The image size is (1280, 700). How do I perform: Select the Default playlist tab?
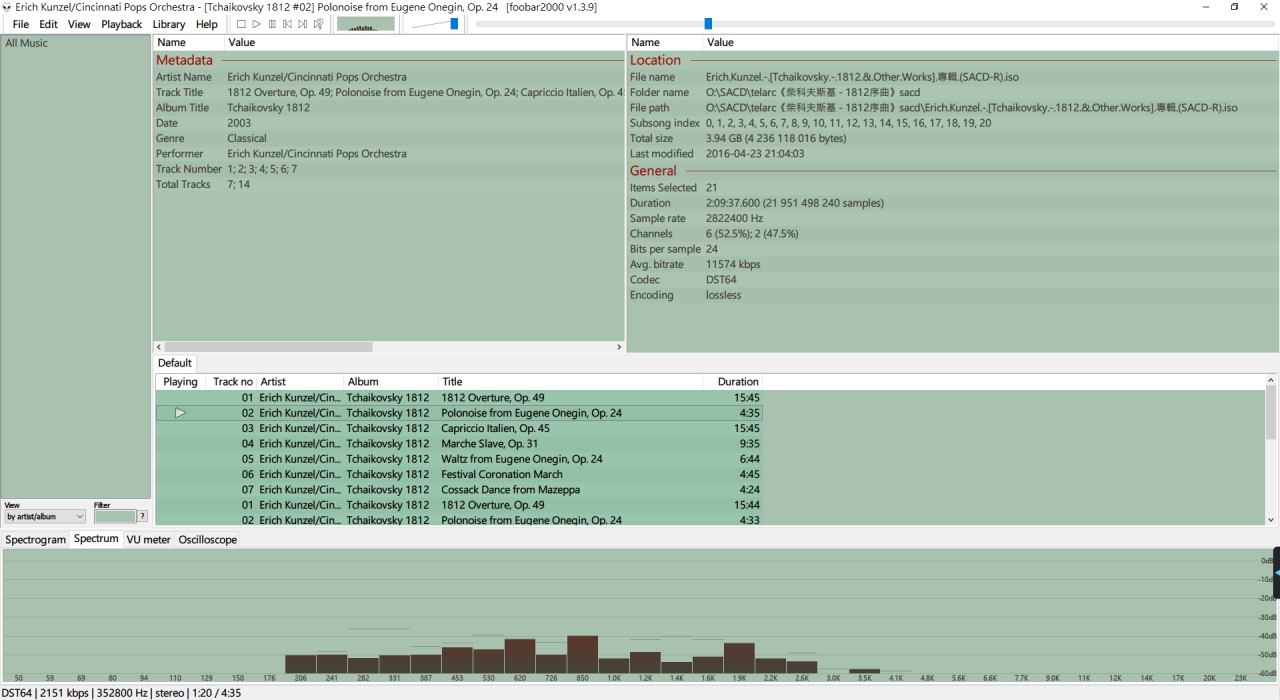(175, 363)
